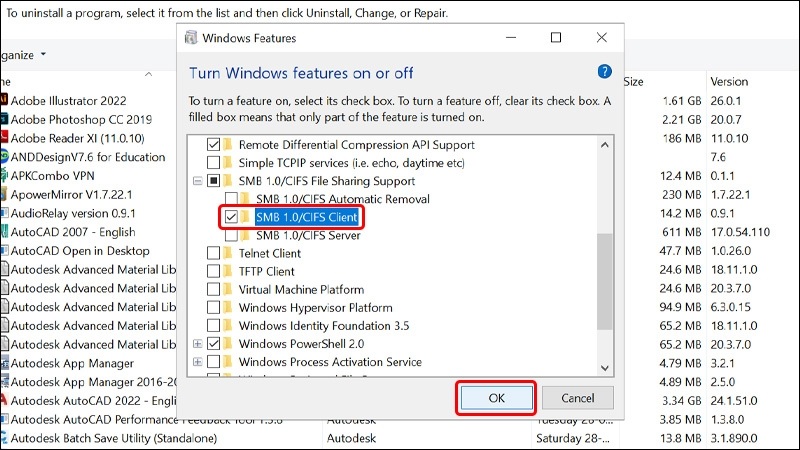The width and height of the screenshot is (800, 450).
Task: Enable the Telnet Client checkbox
Action: click(213, 253)
